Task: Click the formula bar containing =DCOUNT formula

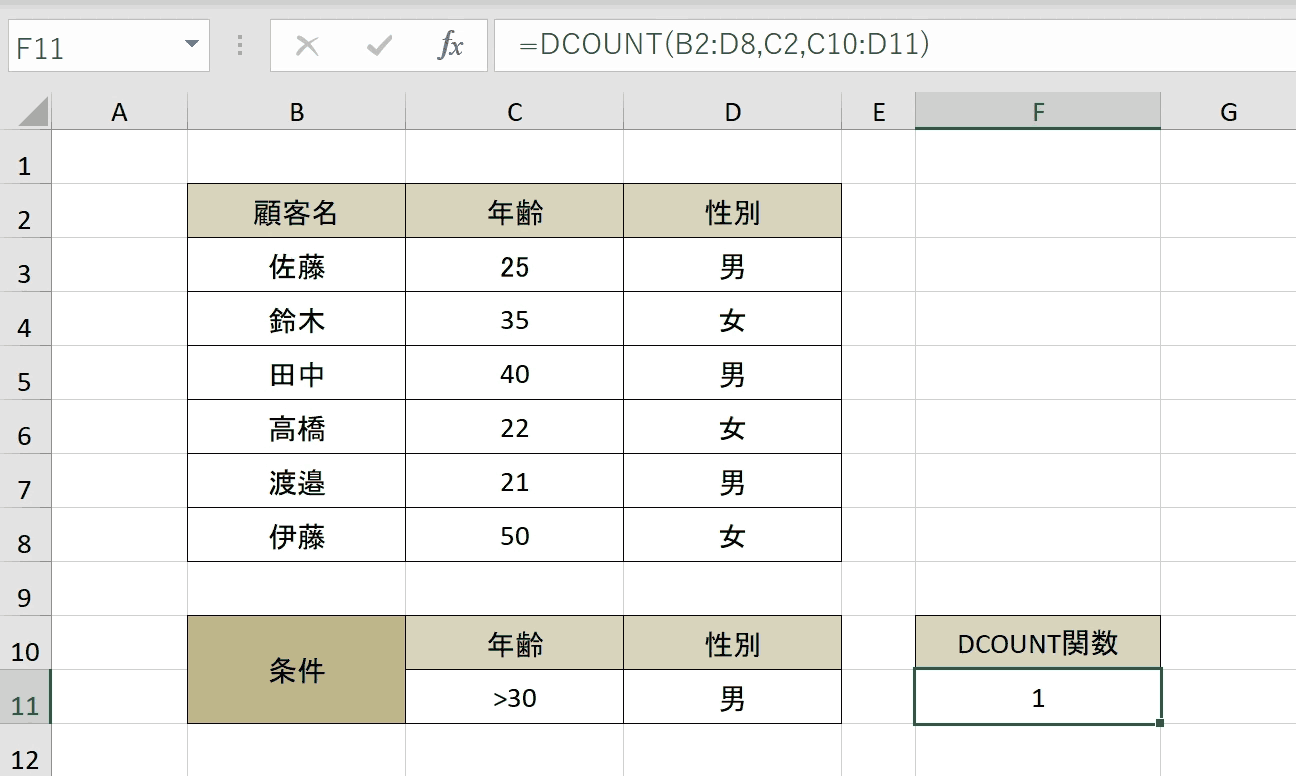Action: tap(894, 45)
